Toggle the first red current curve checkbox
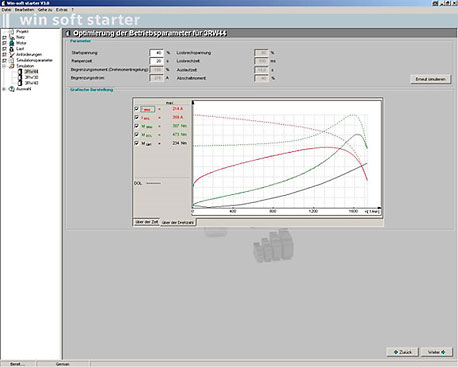Viewport: 458px width, 367px height. pyautogui.click(x=136, y=109)
